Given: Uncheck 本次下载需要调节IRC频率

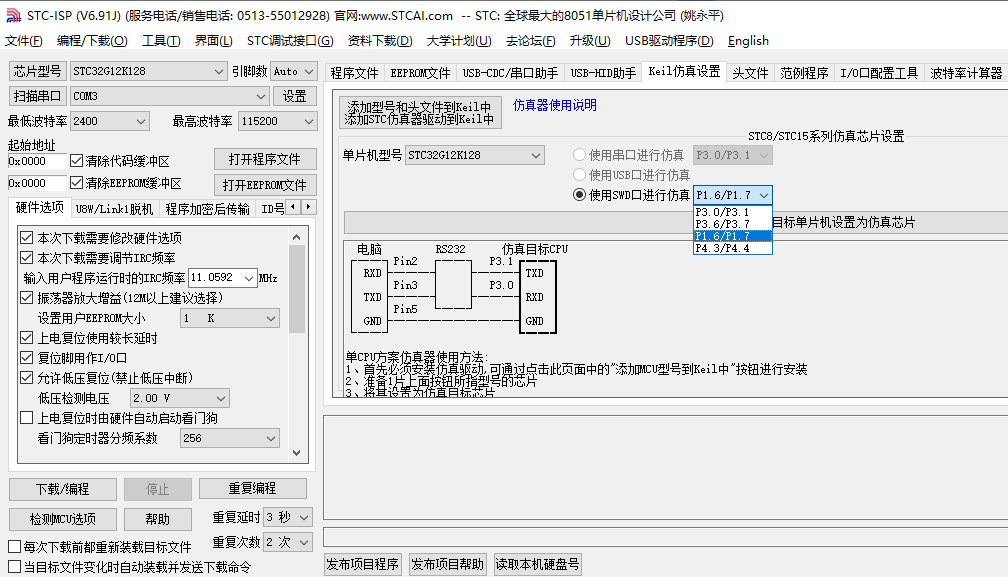Looking at the screenshot, I should 26,258.
